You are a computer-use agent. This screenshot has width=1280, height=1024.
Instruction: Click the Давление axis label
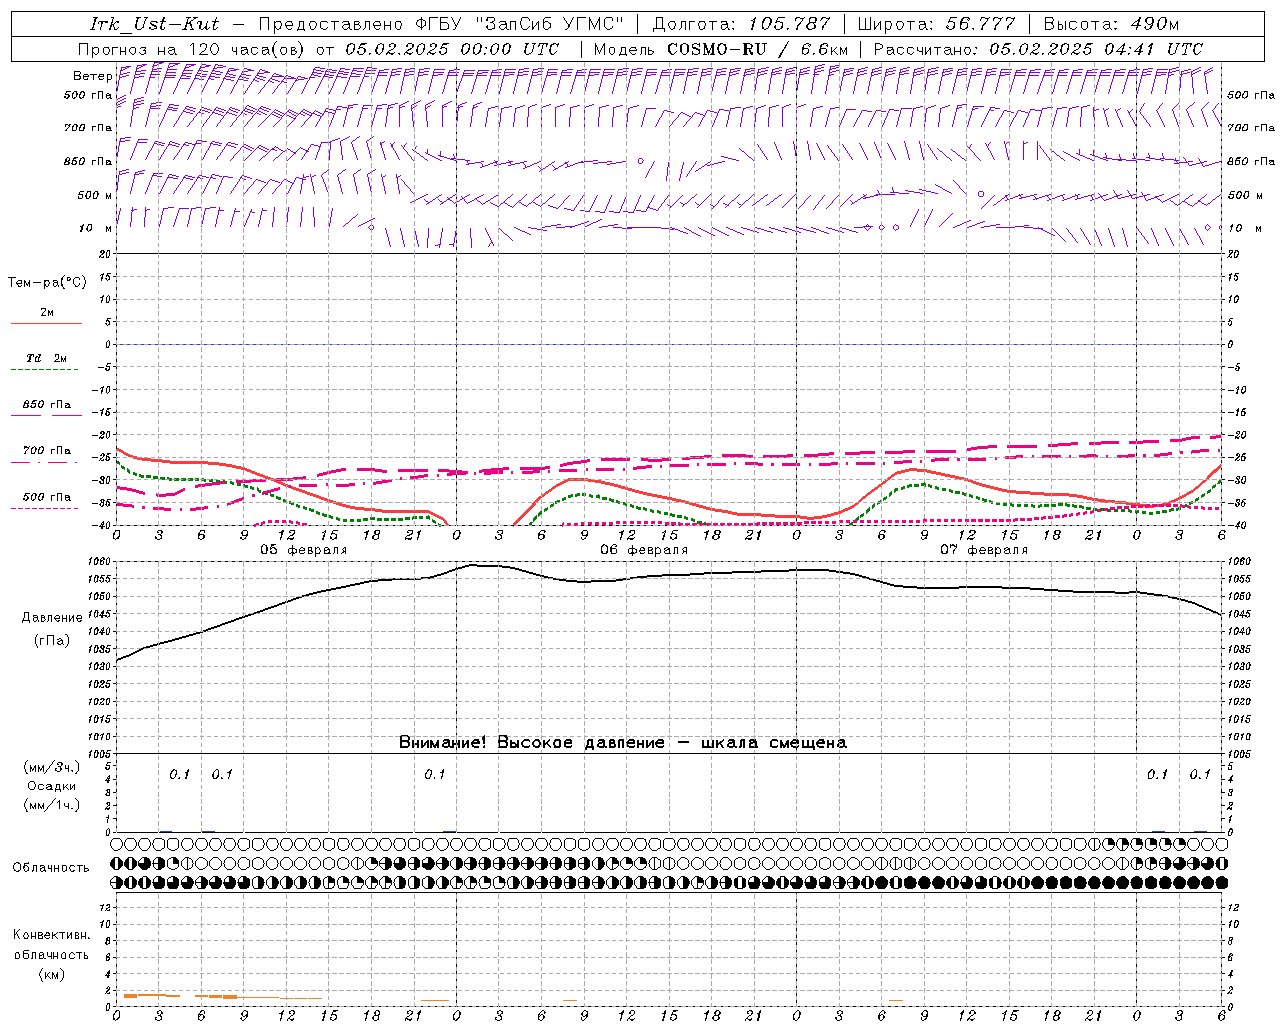46,618
